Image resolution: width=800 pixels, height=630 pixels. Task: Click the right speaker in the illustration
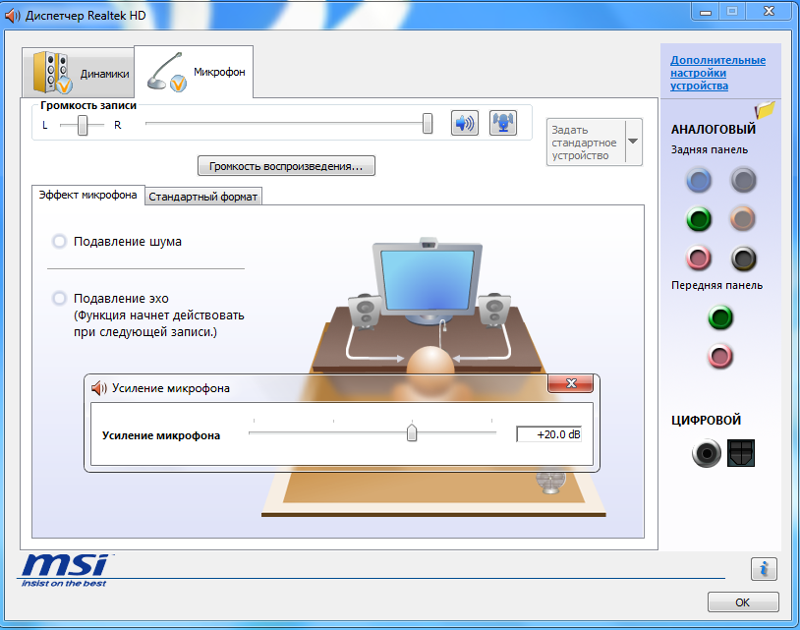(x=493, y=310)
